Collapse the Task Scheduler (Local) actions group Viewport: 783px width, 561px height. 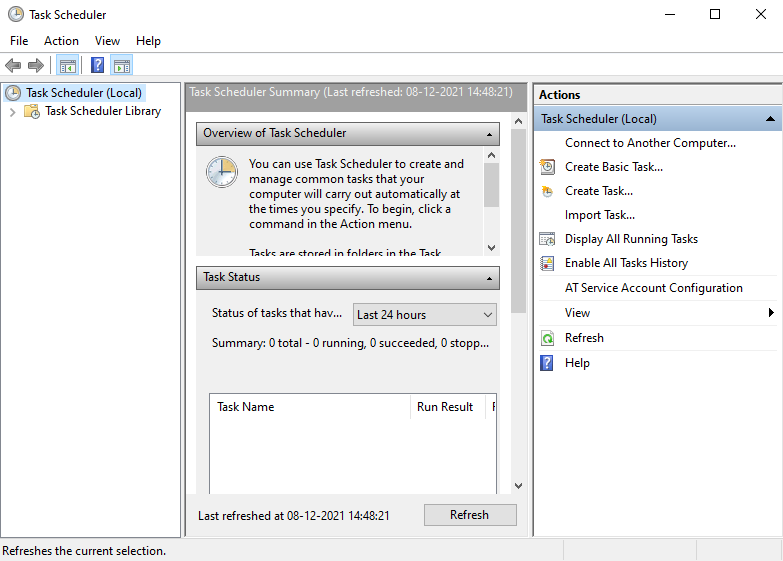pos(770,119)
